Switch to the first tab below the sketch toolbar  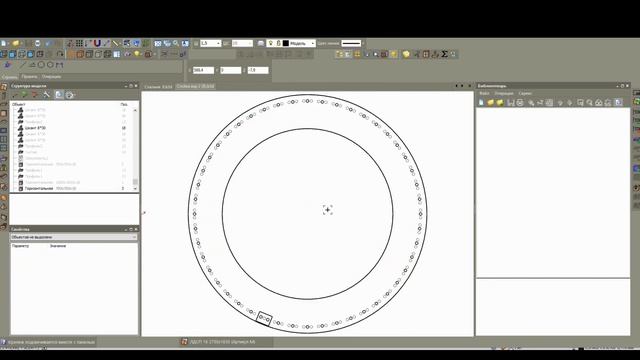coord(9,77)
